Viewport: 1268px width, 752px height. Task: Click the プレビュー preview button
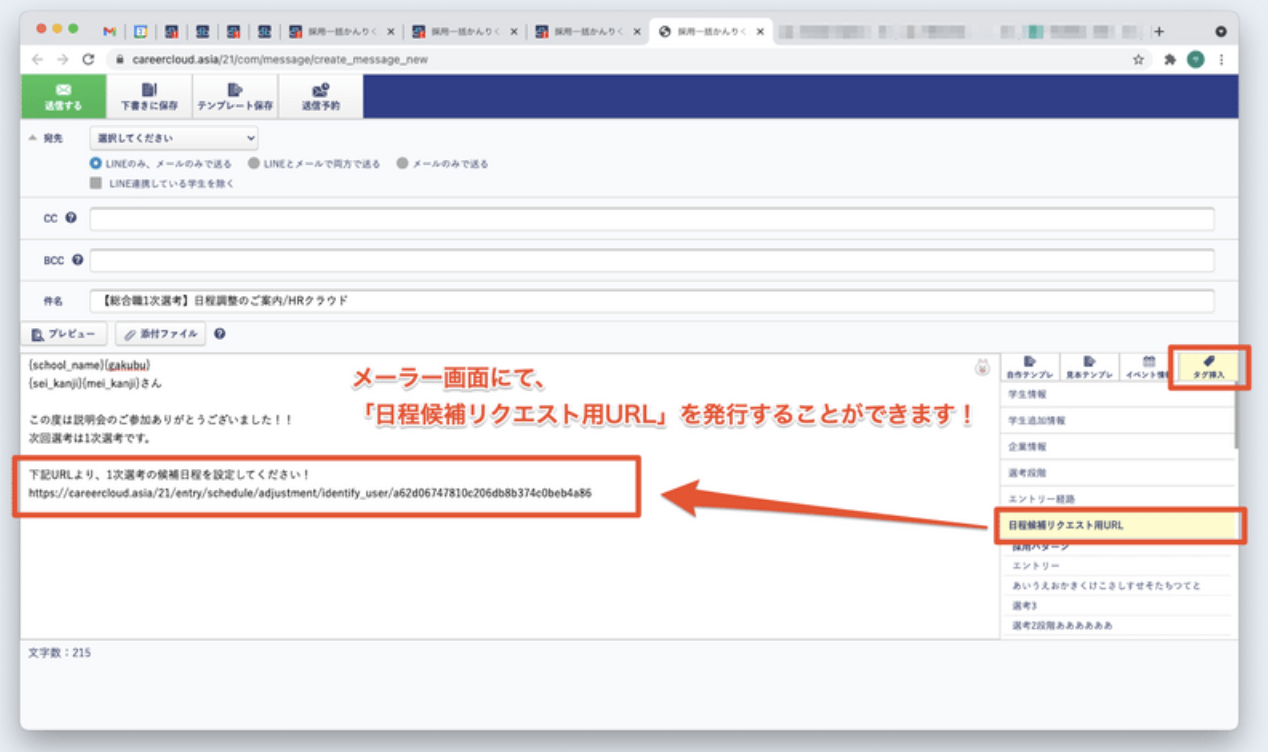coord(64,334)
